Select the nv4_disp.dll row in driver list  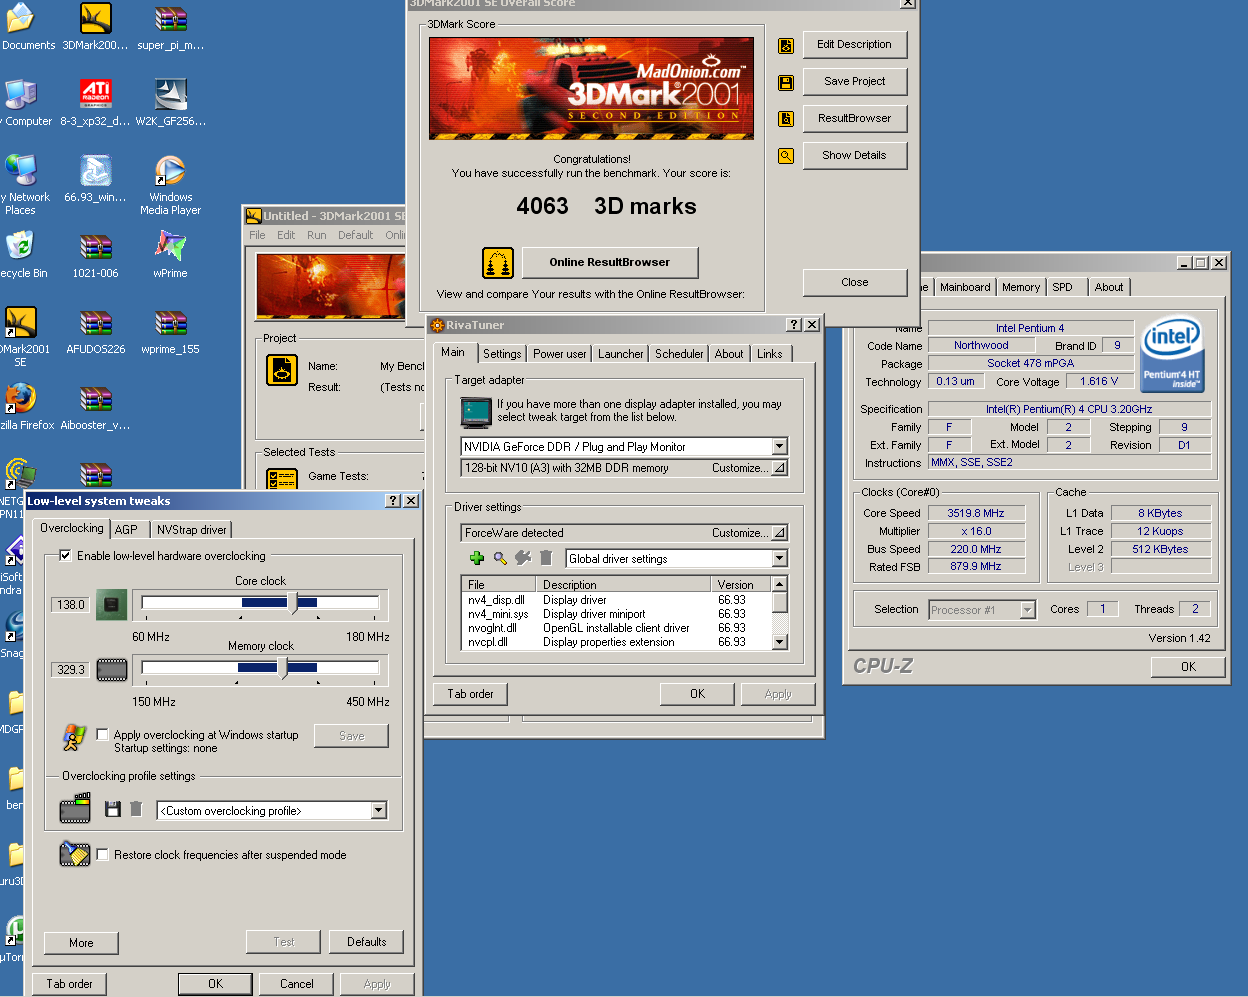click(x=616, y=600)
